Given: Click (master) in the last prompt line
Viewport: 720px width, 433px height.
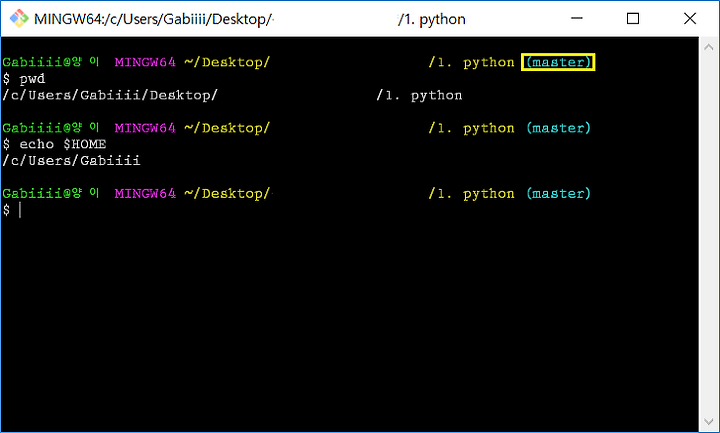Looking at the screenshot, I should click(558, 194).
